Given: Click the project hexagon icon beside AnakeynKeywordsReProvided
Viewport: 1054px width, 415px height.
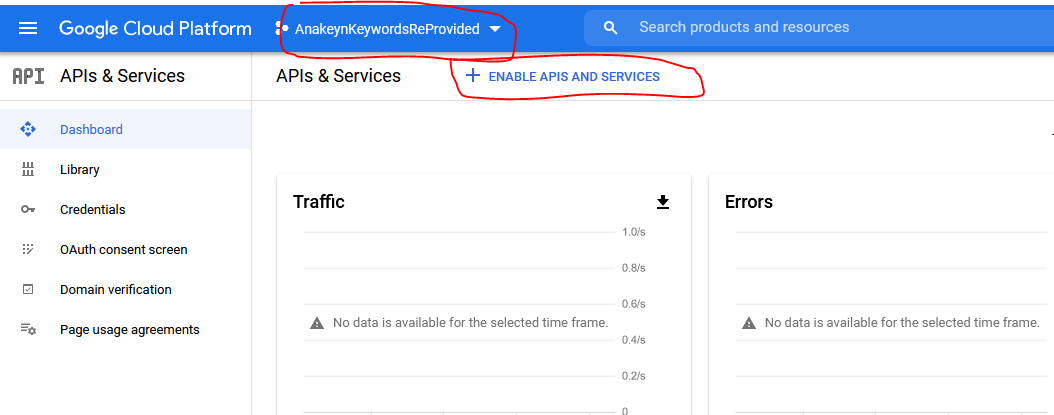Looking at the screenshot, I should [281, 28].
